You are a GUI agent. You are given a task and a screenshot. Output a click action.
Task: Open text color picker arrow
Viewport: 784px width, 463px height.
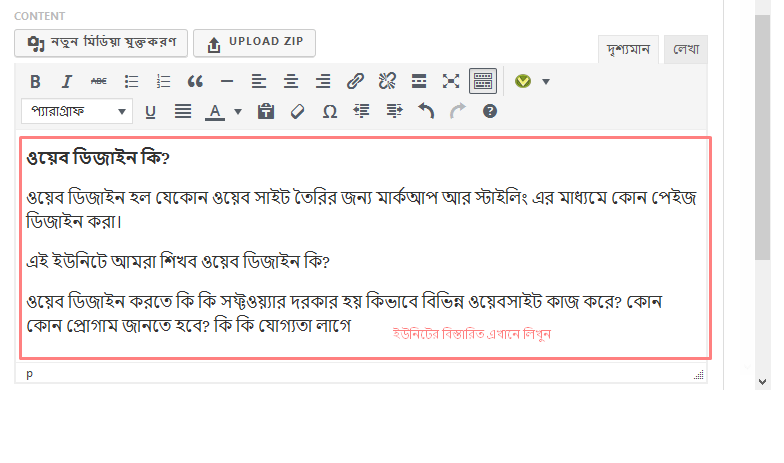click(238, 112)
